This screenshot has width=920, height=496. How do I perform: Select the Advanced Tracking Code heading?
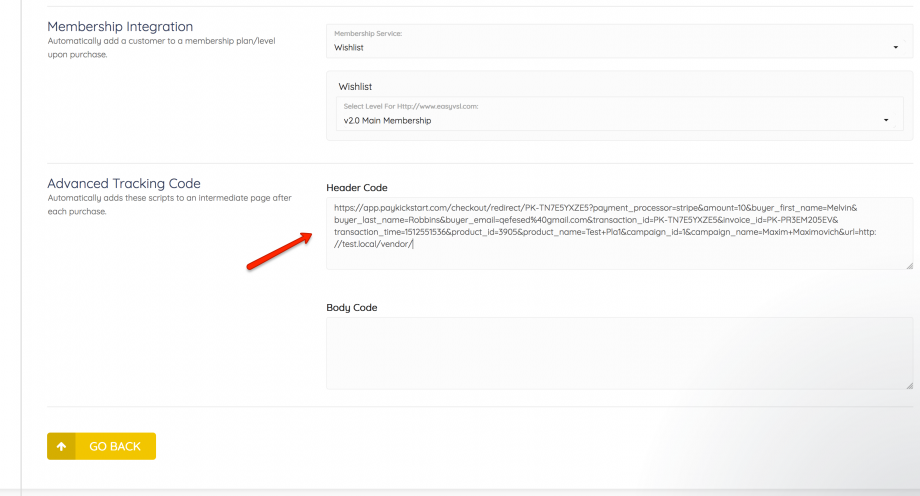124,183
